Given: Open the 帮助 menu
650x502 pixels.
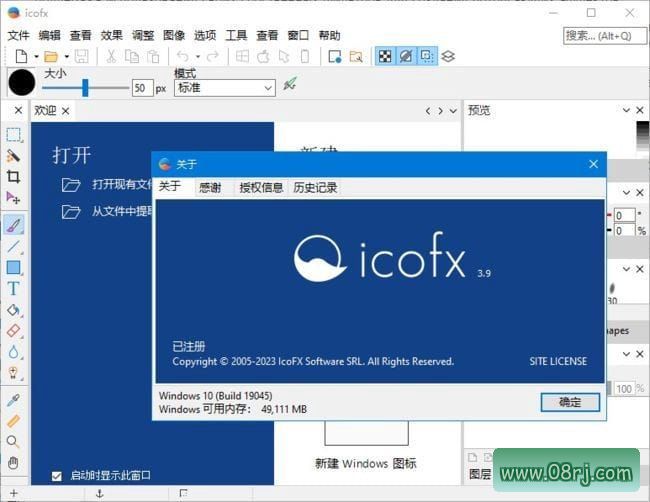Looking at the screenshot, I should click(x=329, y=36).
